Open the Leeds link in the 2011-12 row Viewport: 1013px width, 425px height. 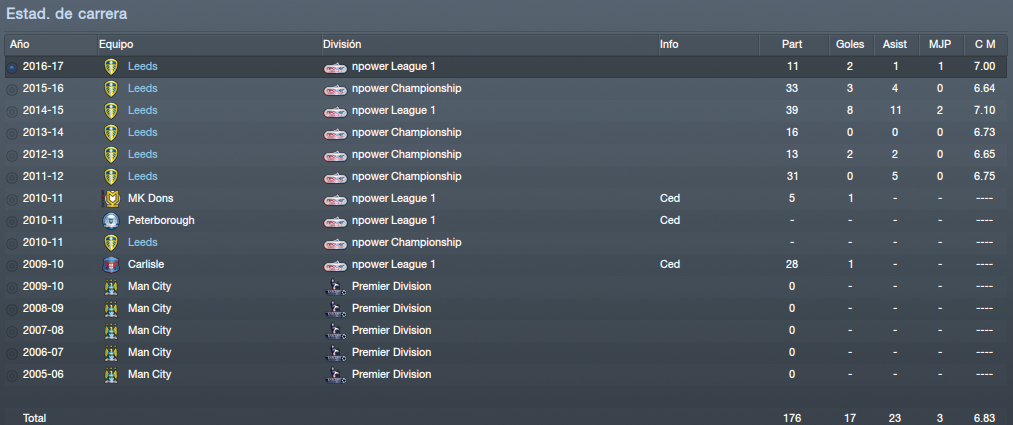(142, 176)
